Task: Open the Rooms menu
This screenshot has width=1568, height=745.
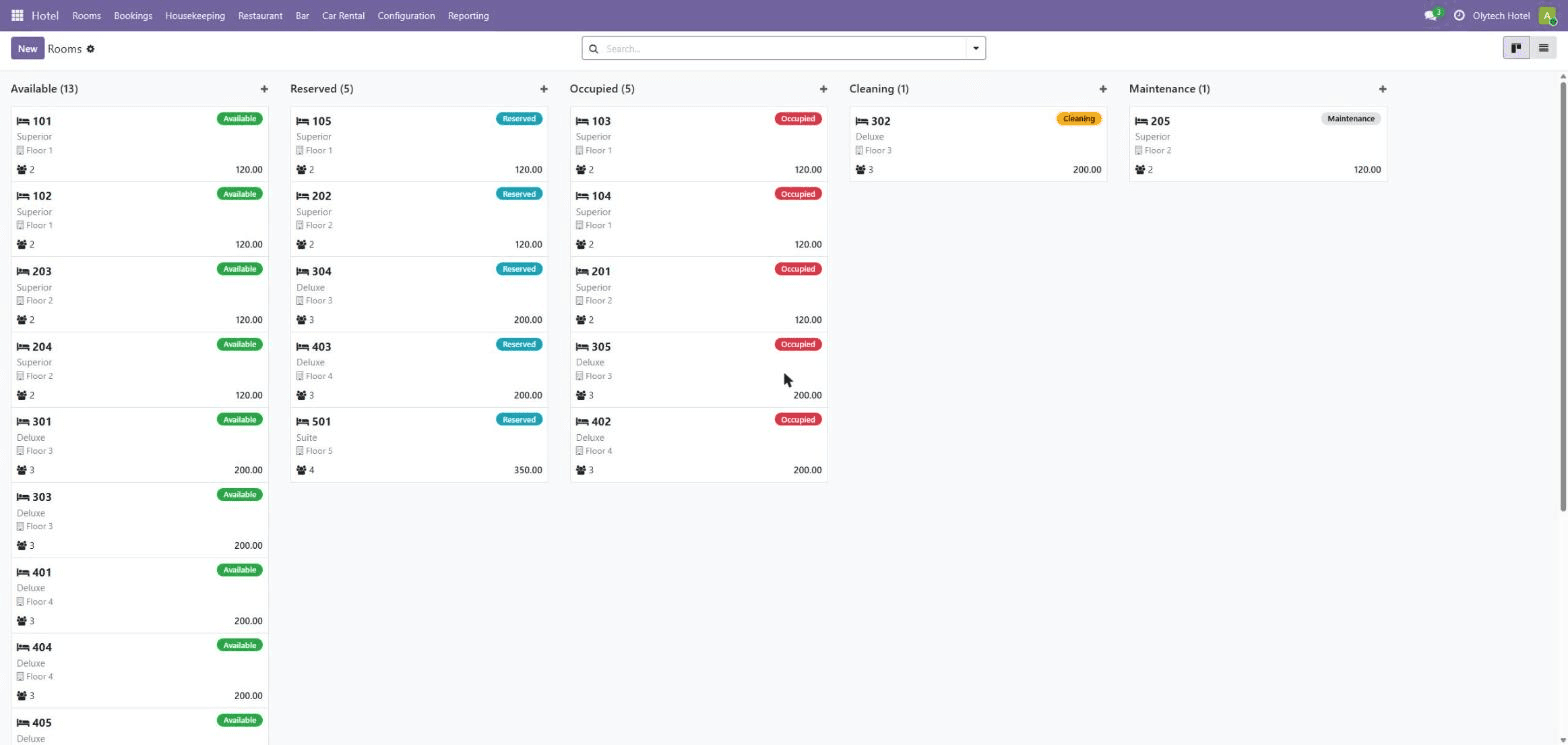Action: tap(86, 16)
